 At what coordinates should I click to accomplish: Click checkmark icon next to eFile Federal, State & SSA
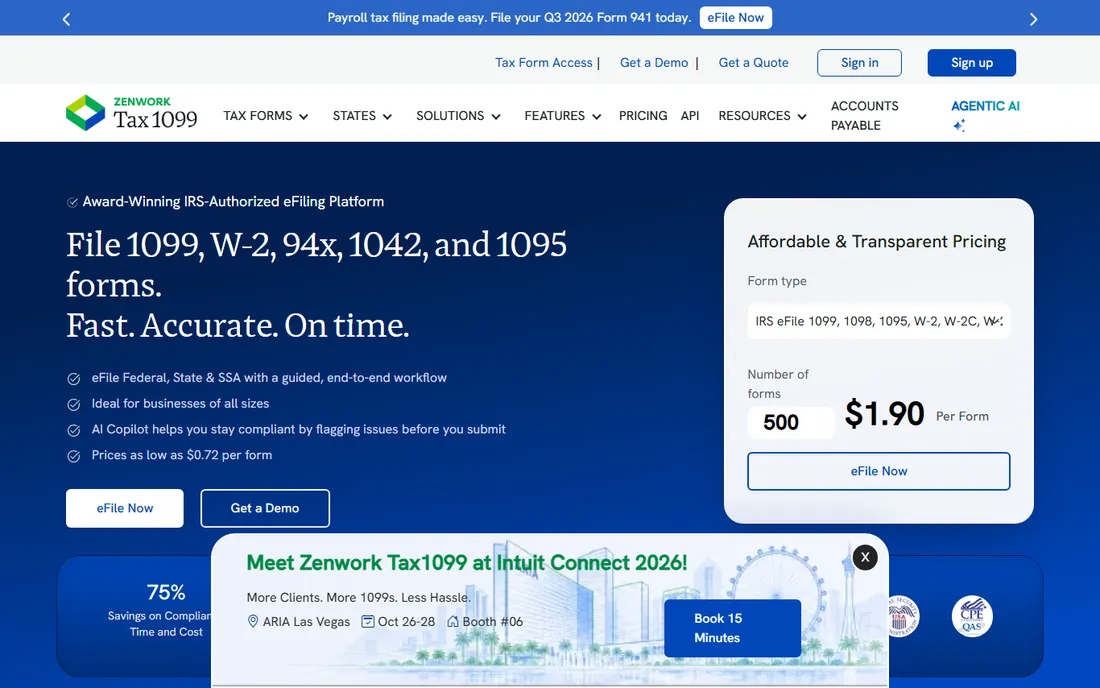click(74, 379)
